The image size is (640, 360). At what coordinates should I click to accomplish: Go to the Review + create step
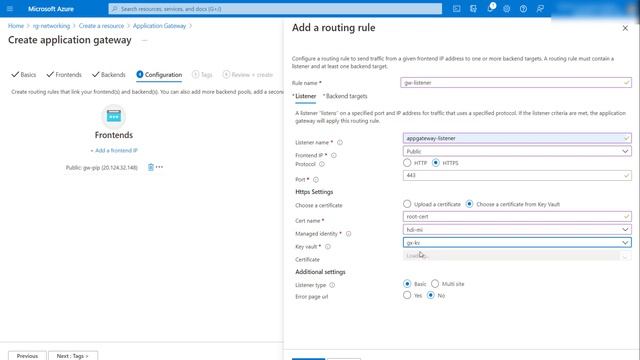coord(248,75)
